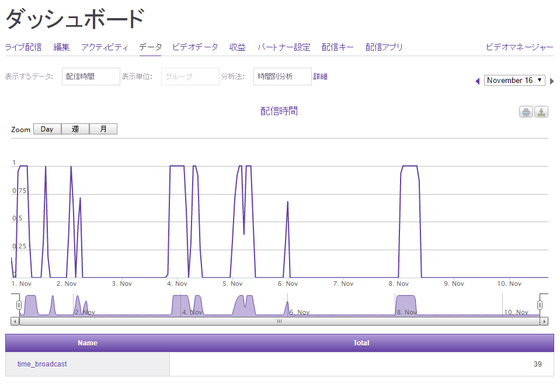Click the navigator scrollbar left arrow
The width and height of the screenshot is (560, 387).
click(15, 321)
